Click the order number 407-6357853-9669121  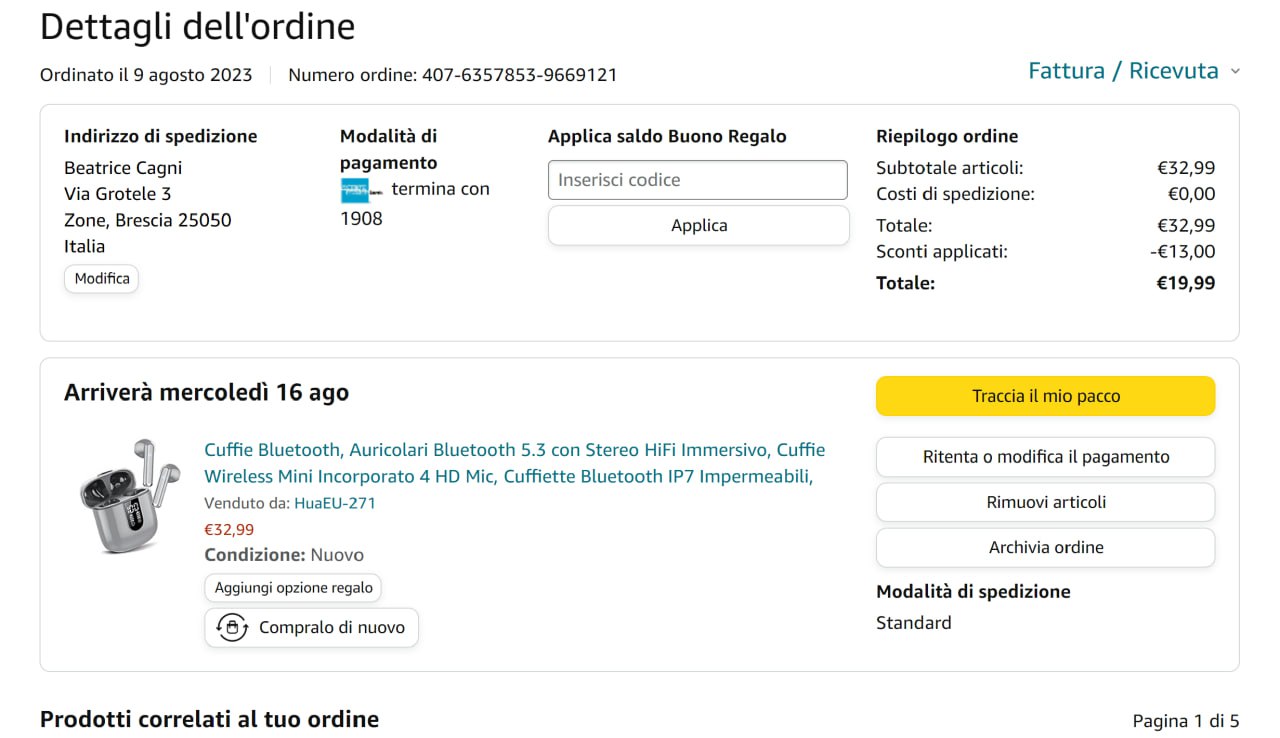click(519, 75)
